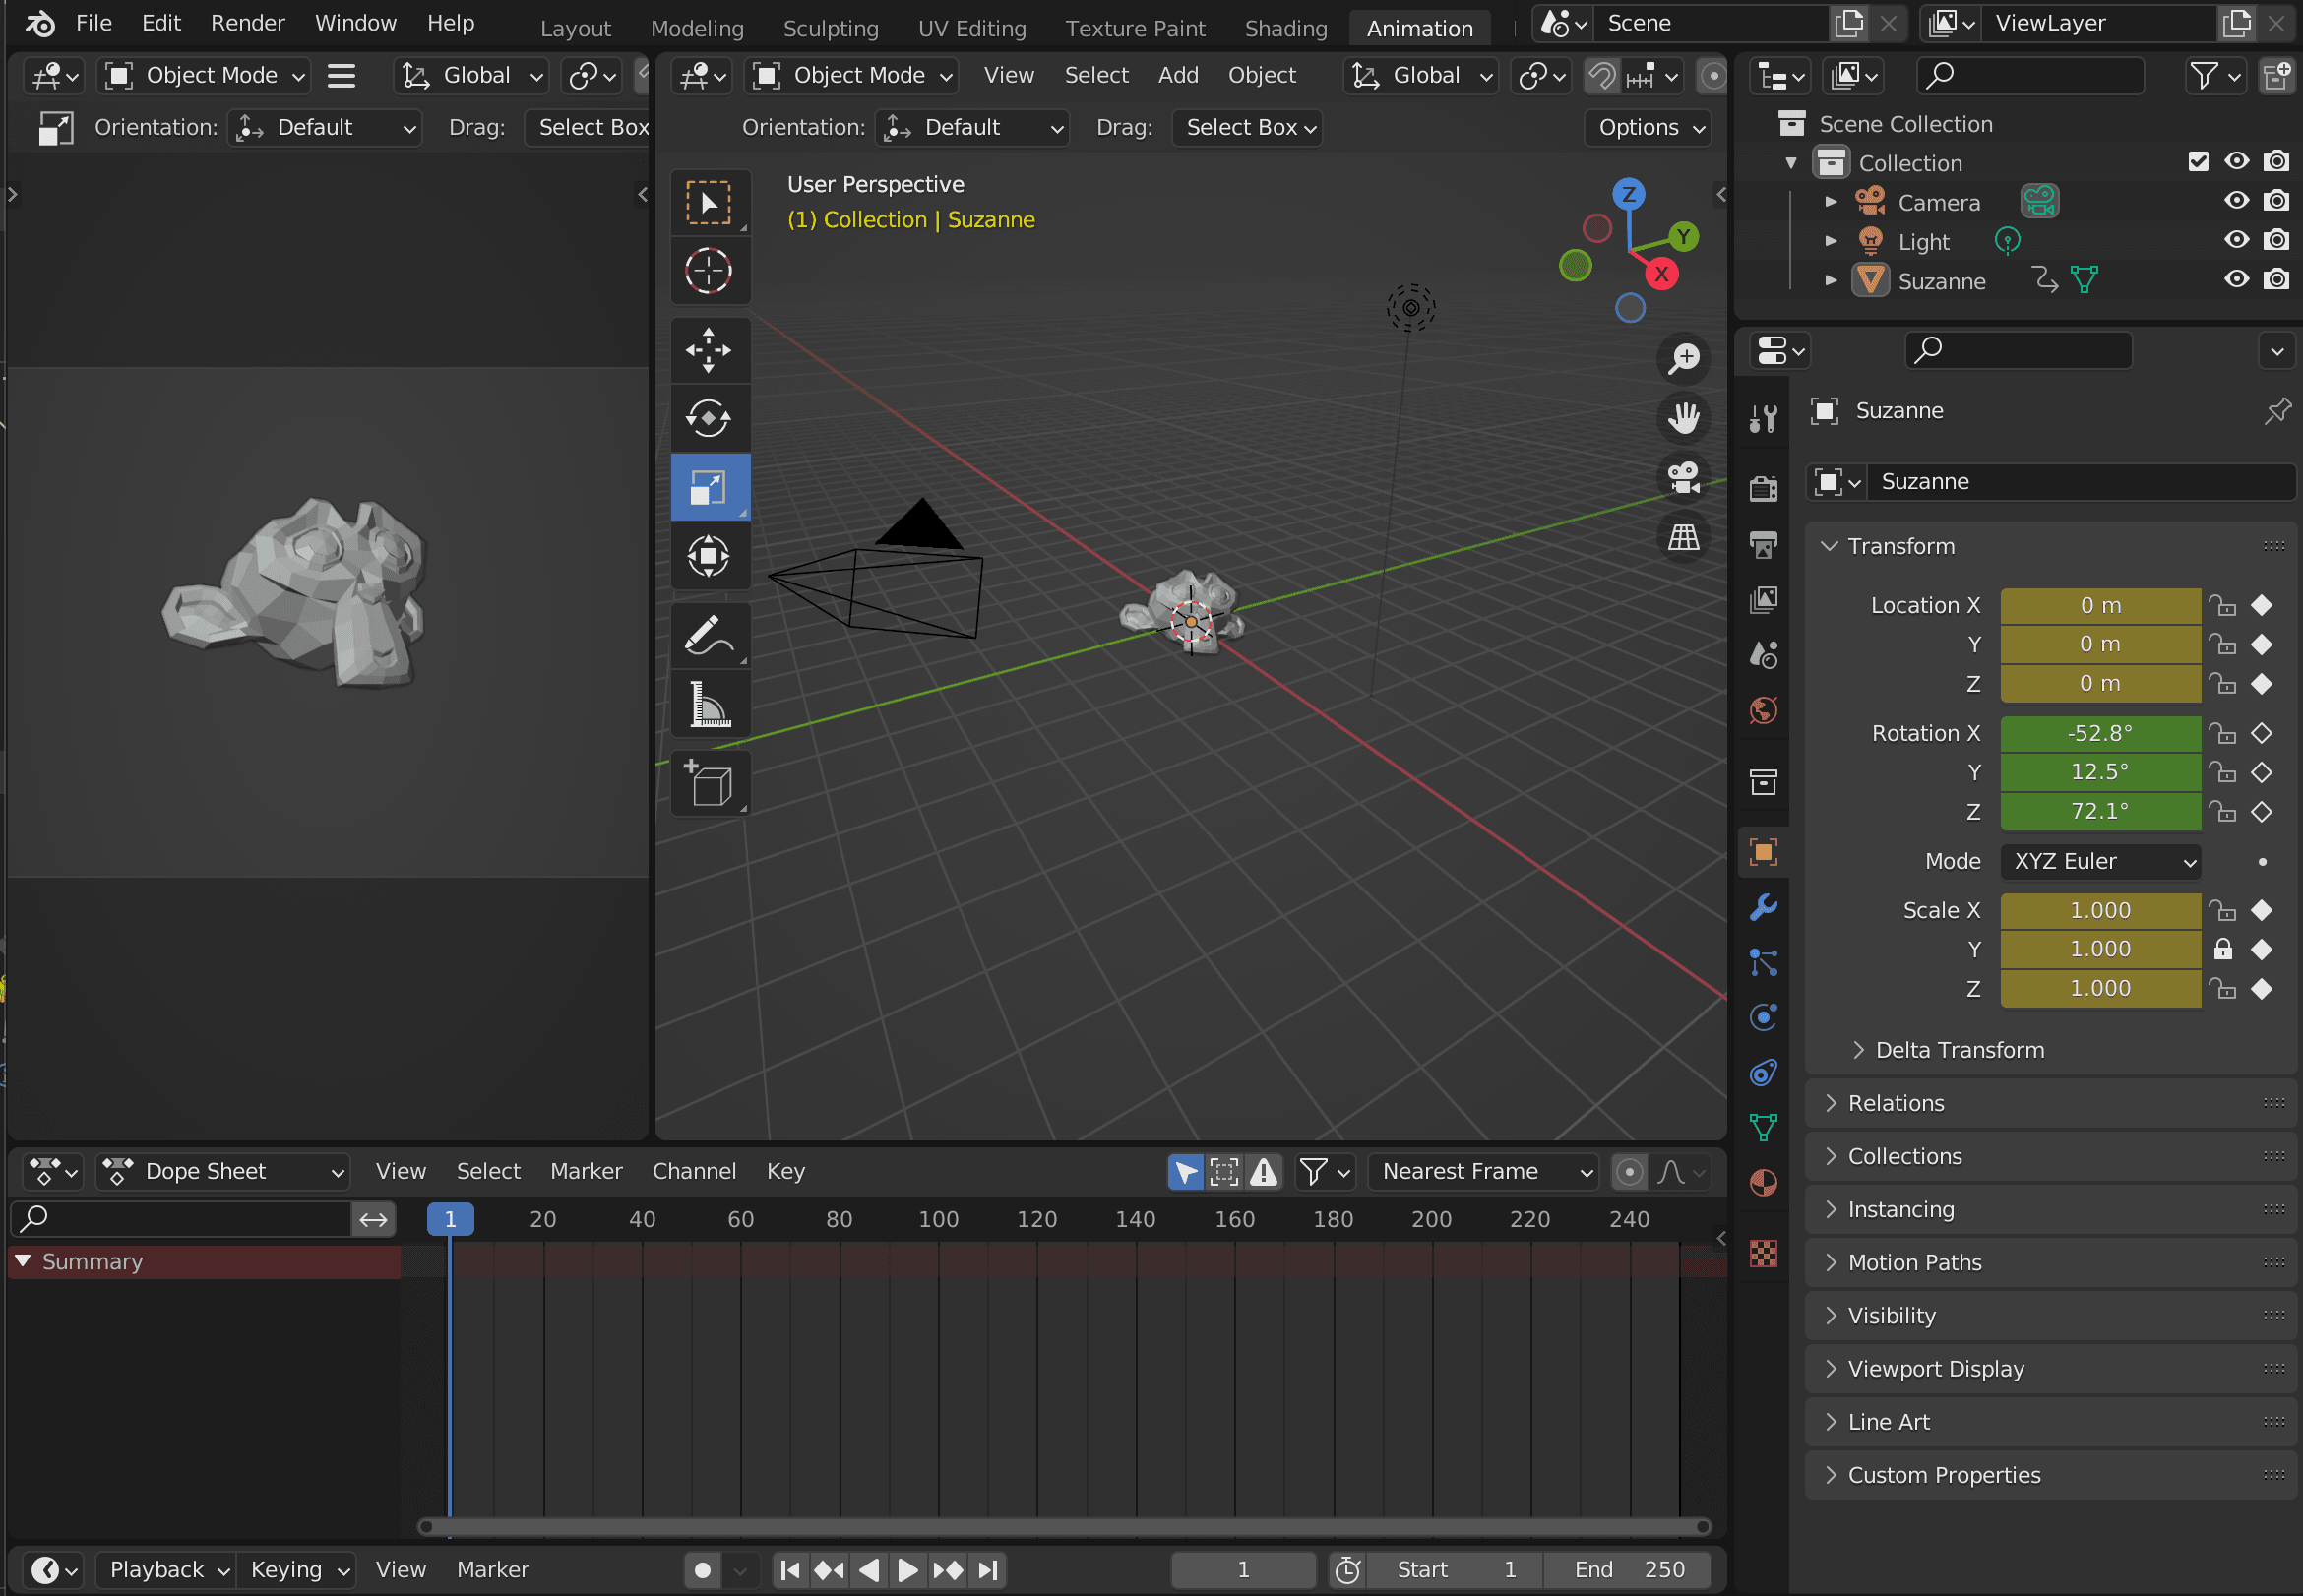Open the Dope Sheet mode dropdown
This screenshot has width=2303, height=1596.
coord(223,1172)
